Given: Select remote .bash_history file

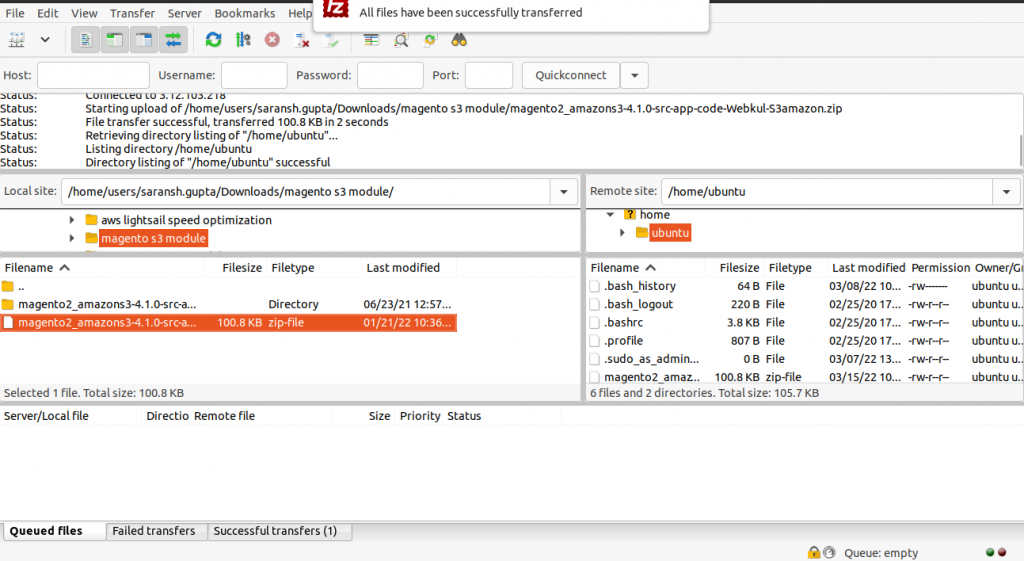Looking at the screenshot, I should (805, 286).
